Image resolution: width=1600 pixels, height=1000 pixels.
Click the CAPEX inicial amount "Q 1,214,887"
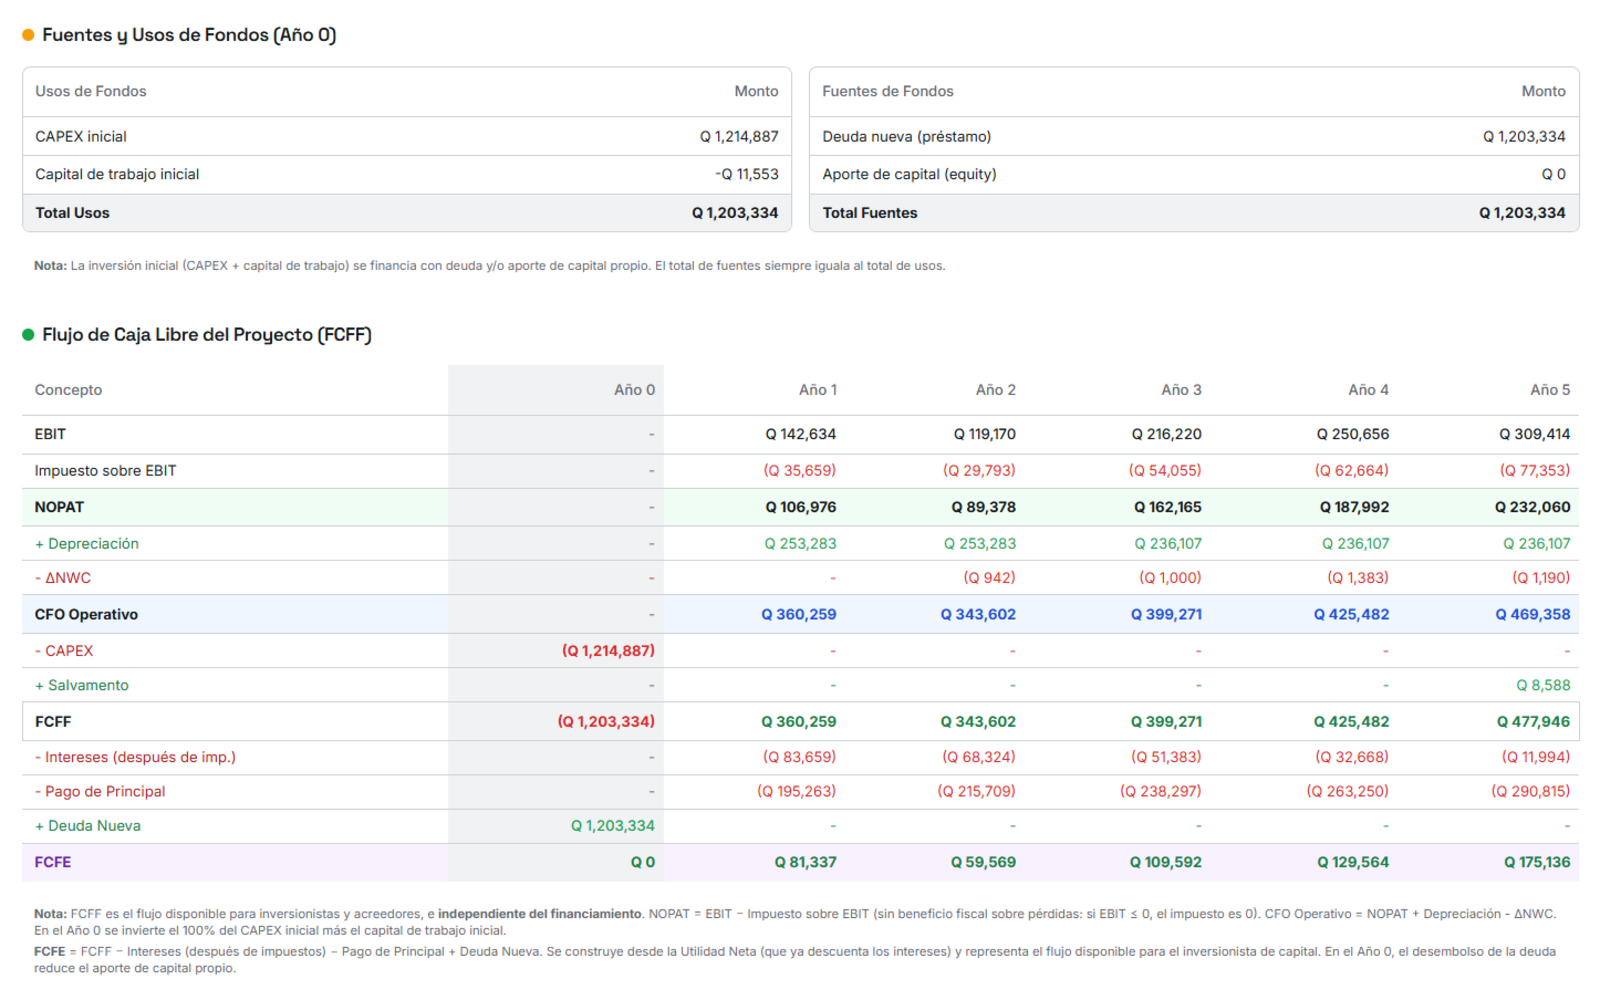739,137
